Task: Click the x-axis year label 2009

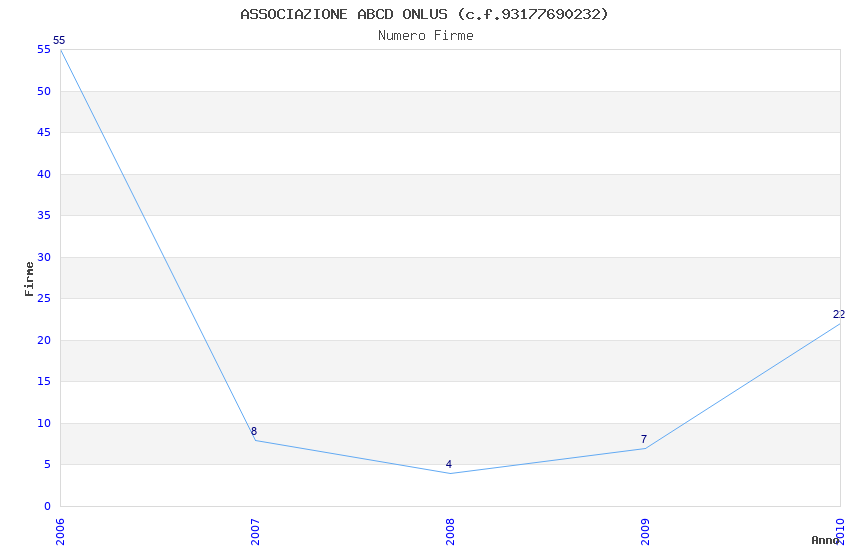Action: tap(645, 532)
